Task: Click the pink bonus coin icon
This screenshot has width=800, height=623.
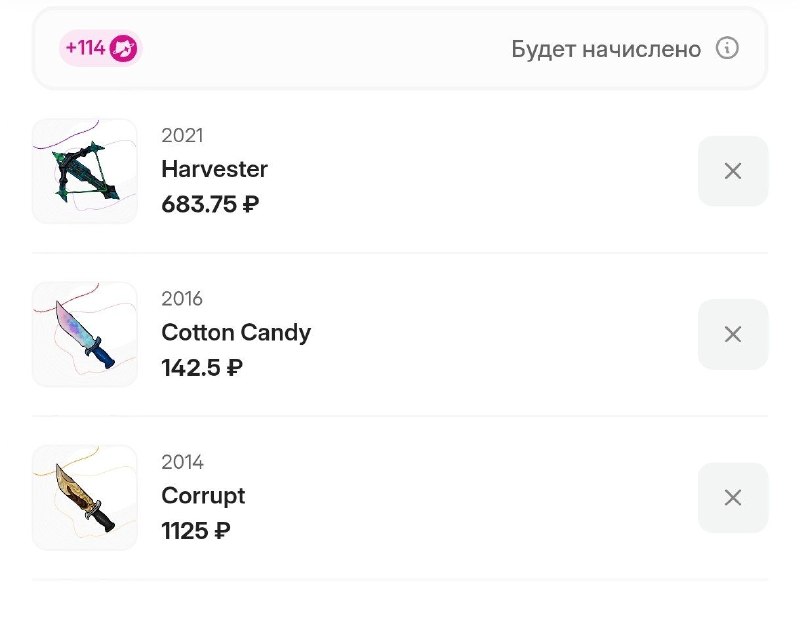Action: pos(123,48)
